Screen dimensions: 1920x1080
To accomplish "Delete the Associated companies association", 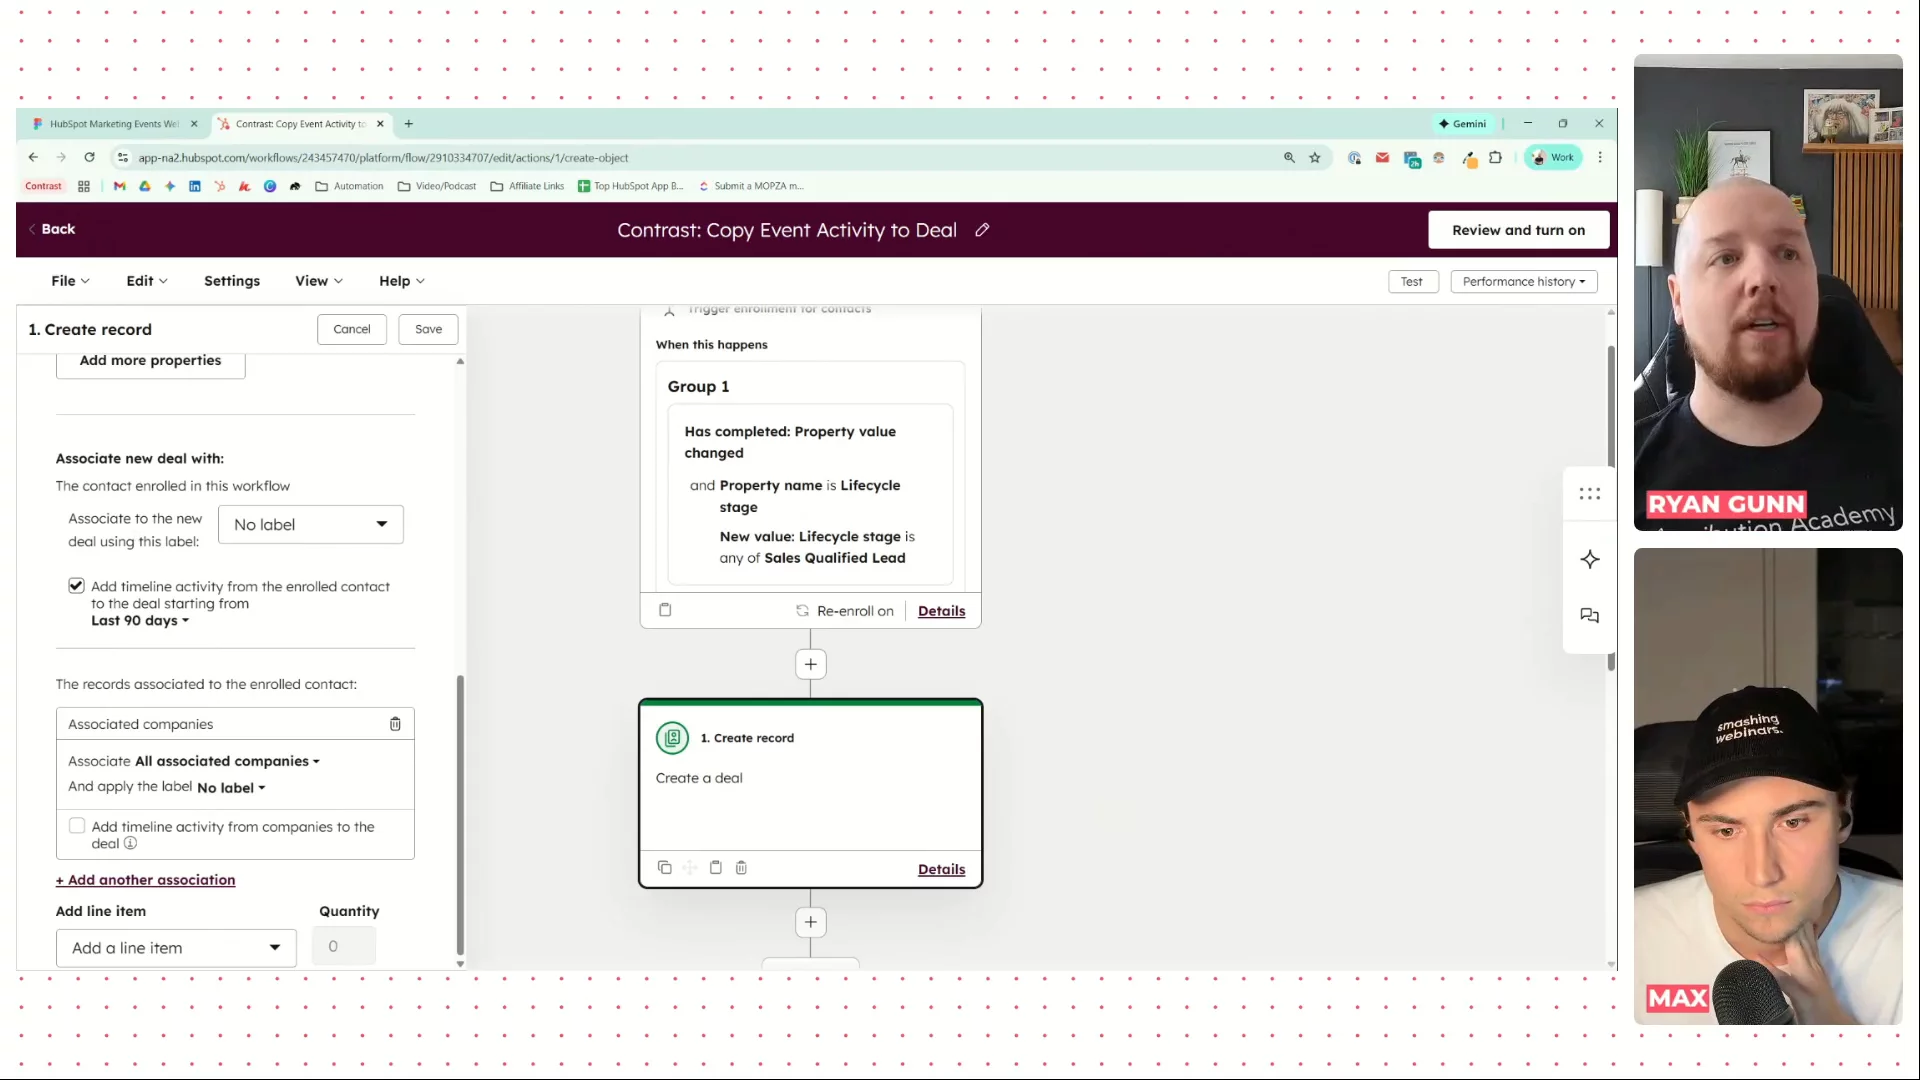I will [395, 724].
